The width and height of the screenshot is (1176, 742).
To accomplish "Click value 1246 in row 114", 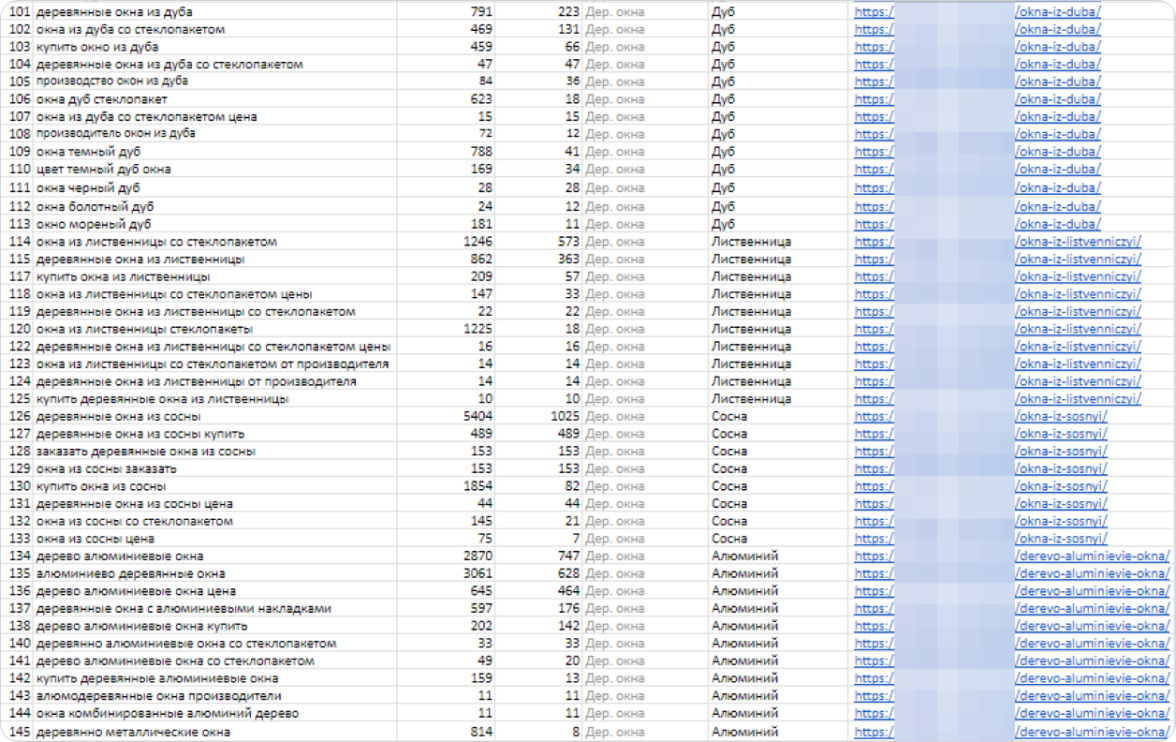I will tap(478, 242).
